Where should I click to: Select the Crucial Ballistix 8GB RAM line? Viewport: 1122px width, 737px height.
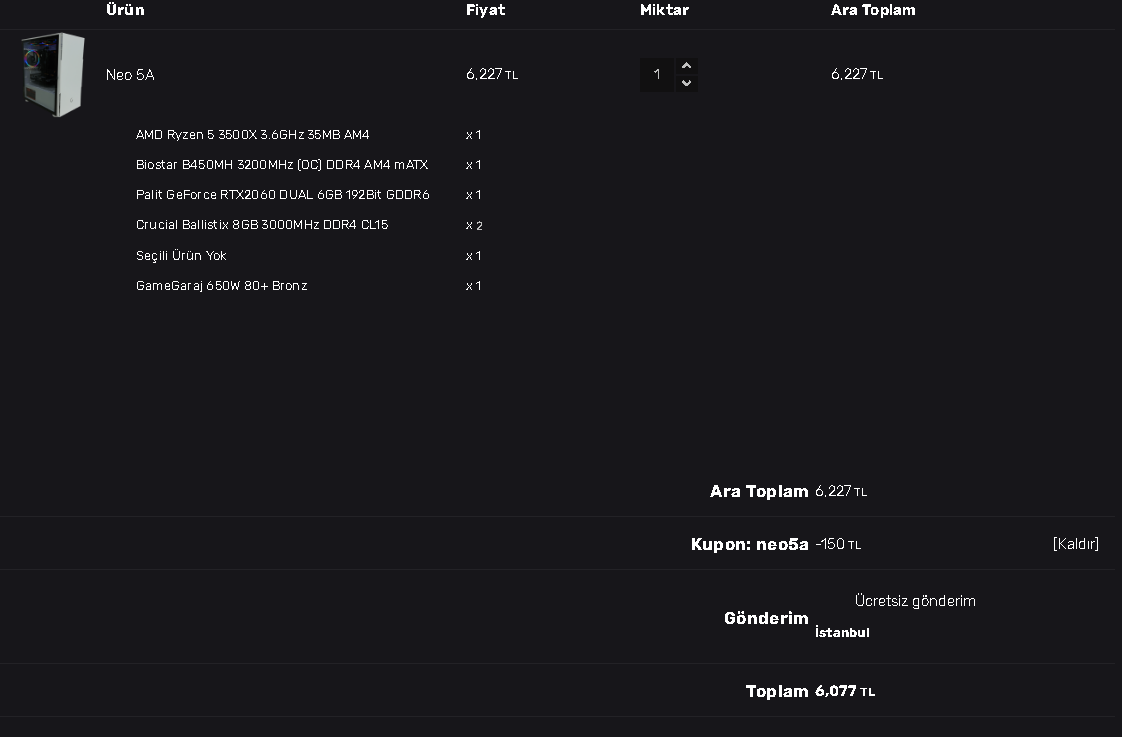pyautogui.click(x=262, y=225)
